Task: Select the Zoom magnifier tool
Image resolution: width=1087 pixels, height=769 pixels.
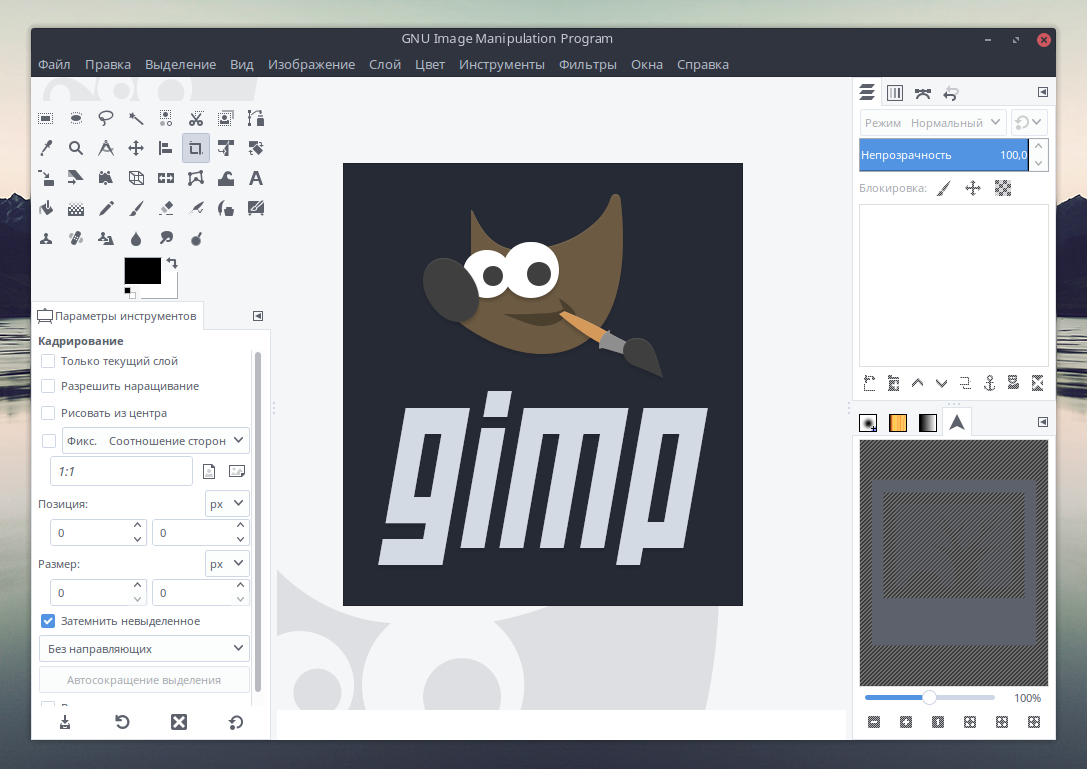Action: (76, 148)
